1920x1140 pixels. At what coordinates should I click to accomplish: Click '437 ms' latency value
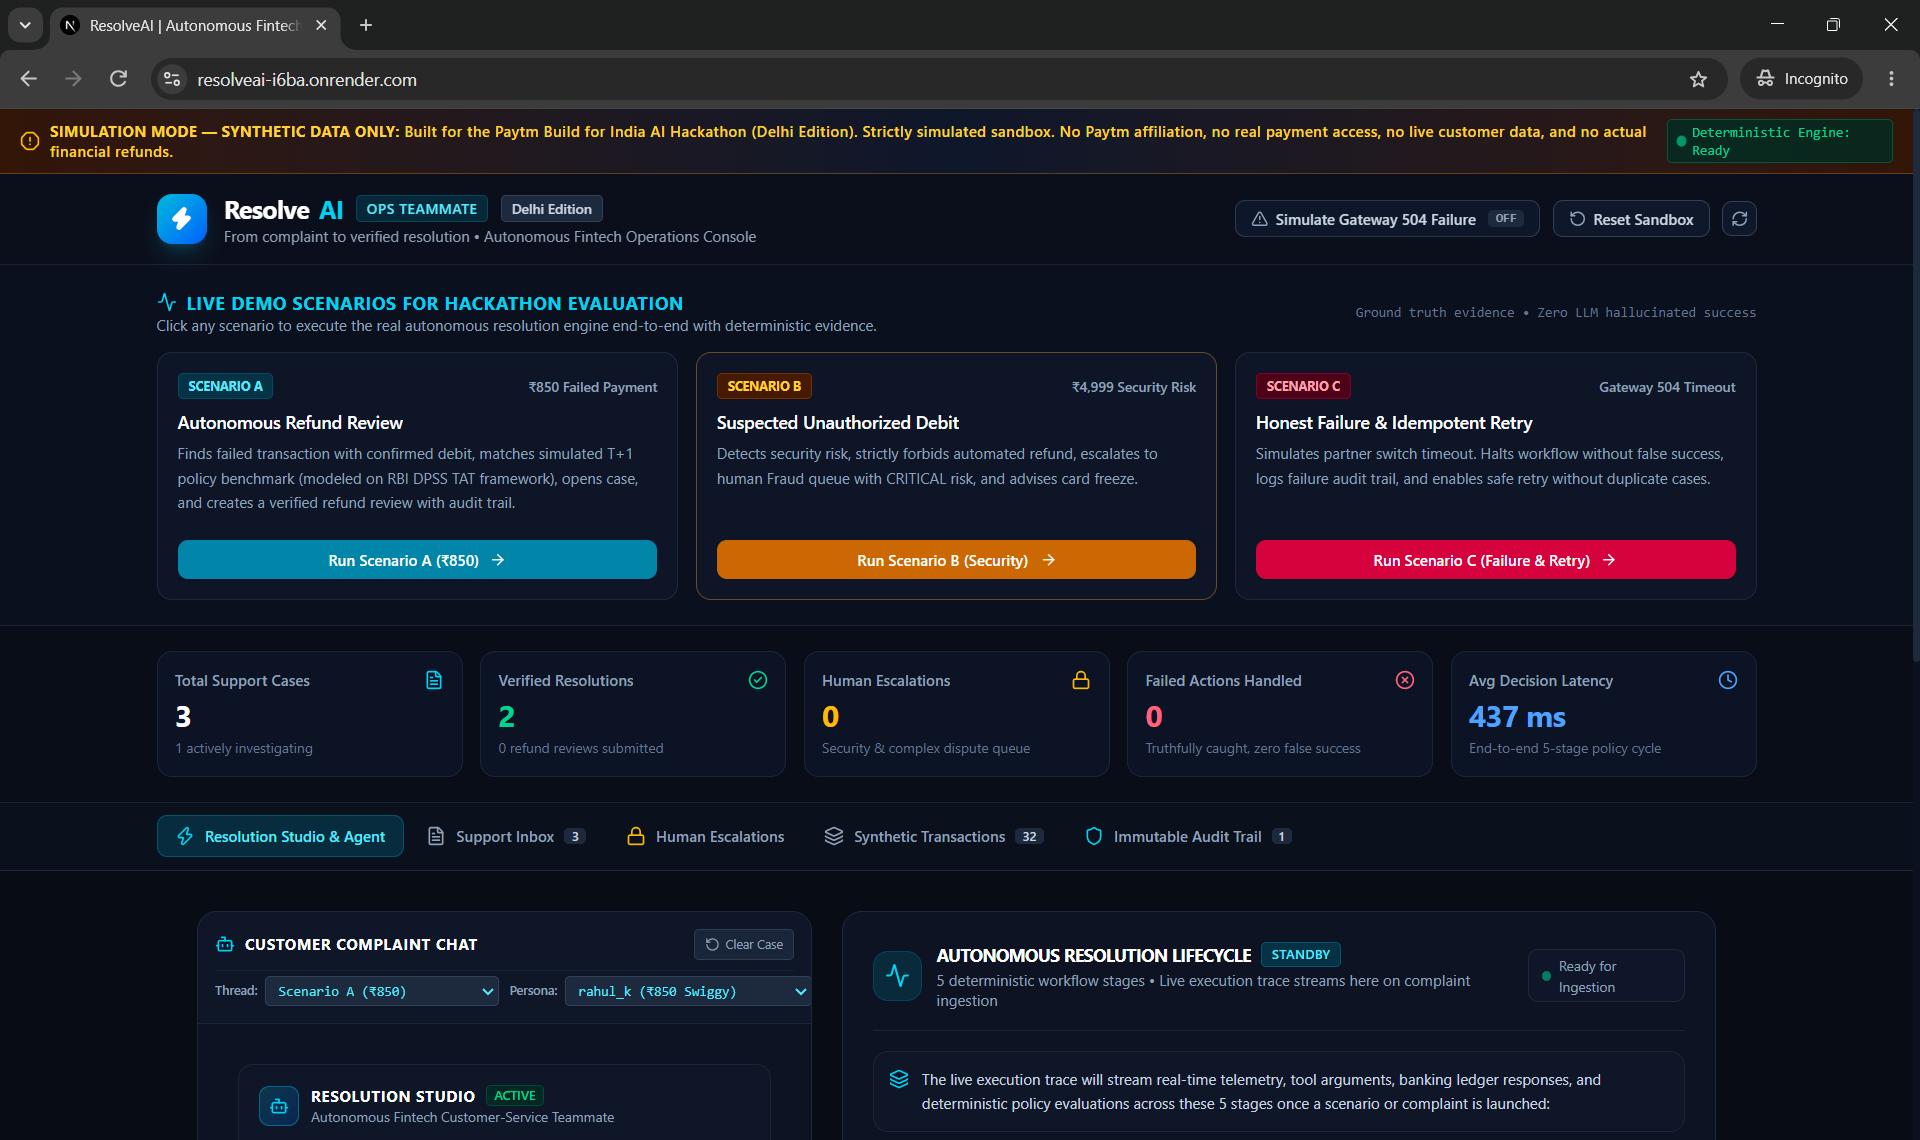click(x=1517, y=716)
